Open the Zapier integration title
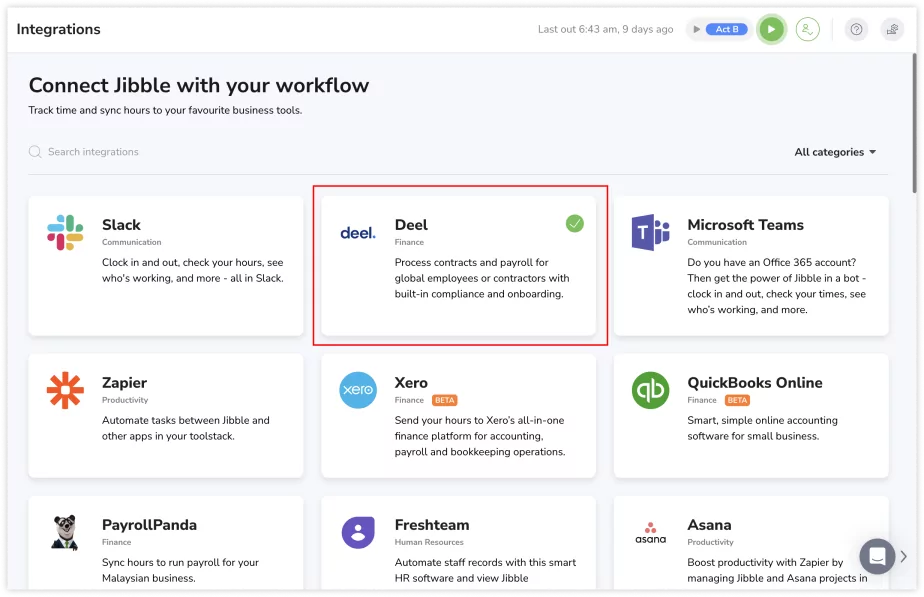The height and width of the screenshot is (597, 924). (x=124, y=383)
